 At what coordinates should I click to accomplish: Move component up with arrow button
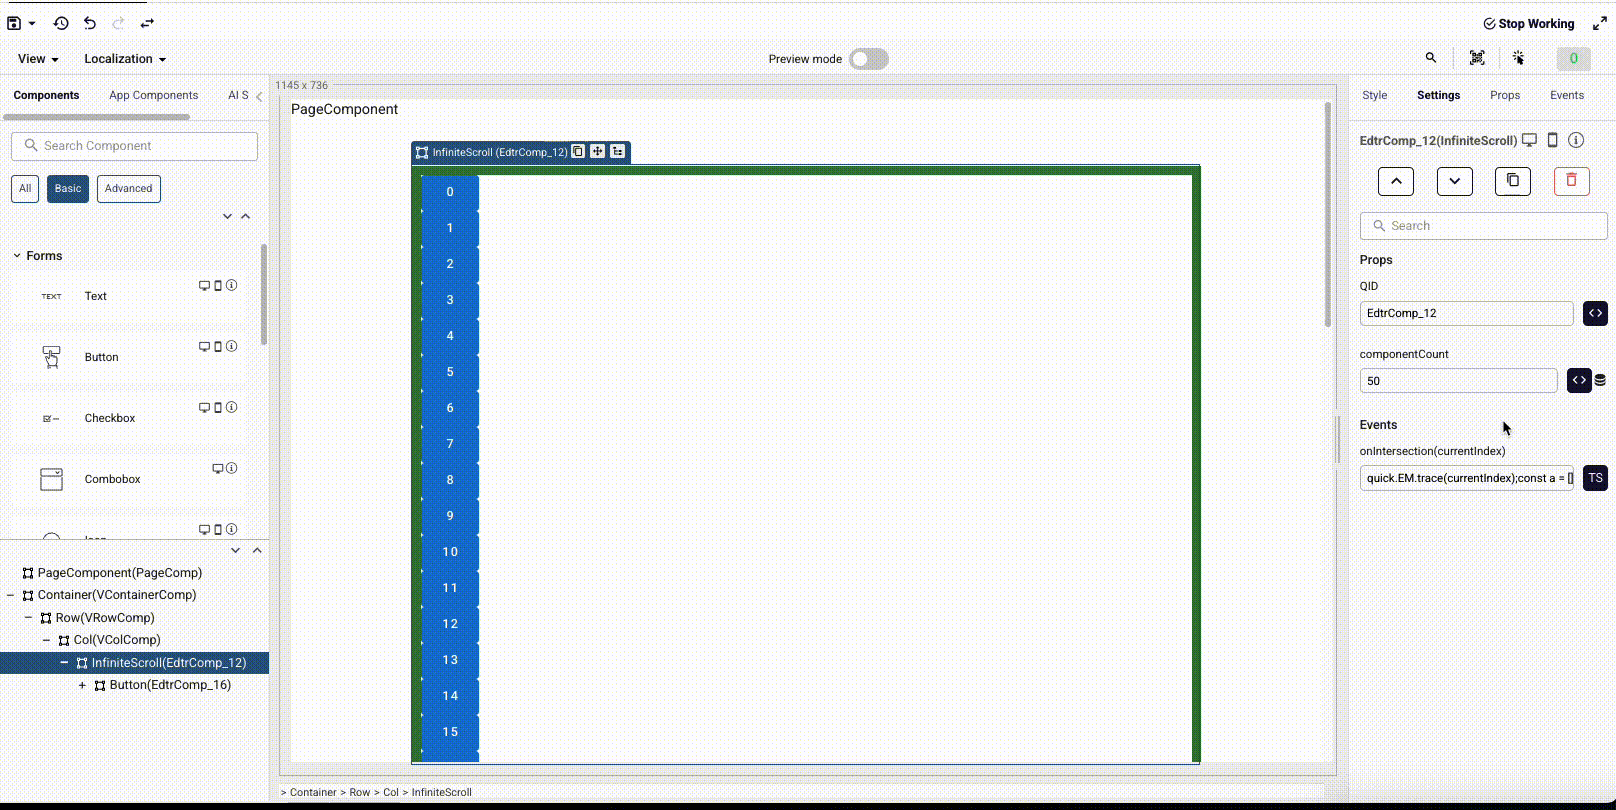pyautogui.click(x=1395, y=181)
